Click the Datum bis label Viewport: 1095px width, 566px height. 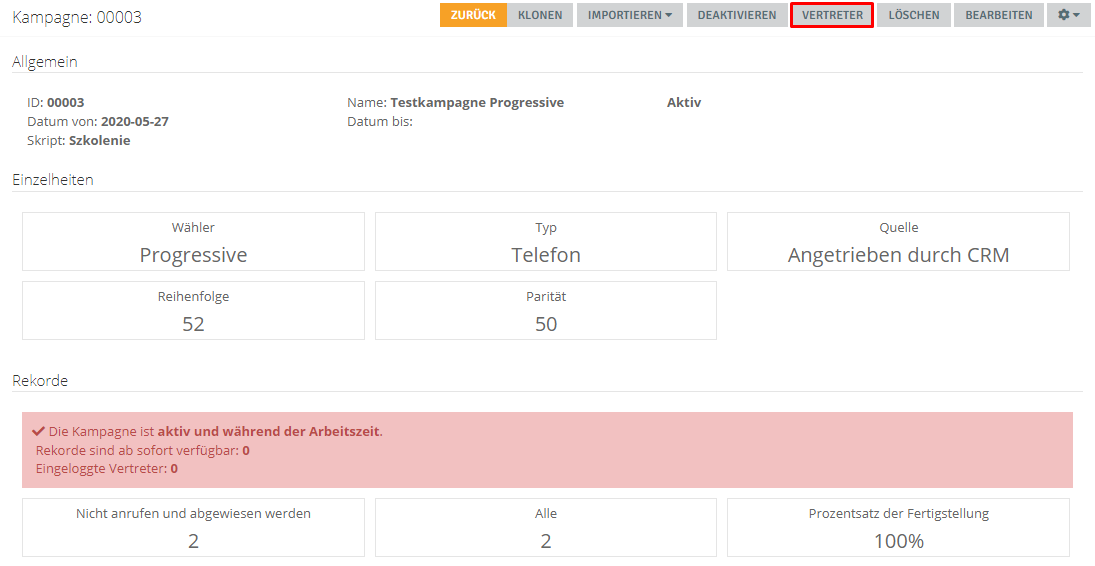380,122
